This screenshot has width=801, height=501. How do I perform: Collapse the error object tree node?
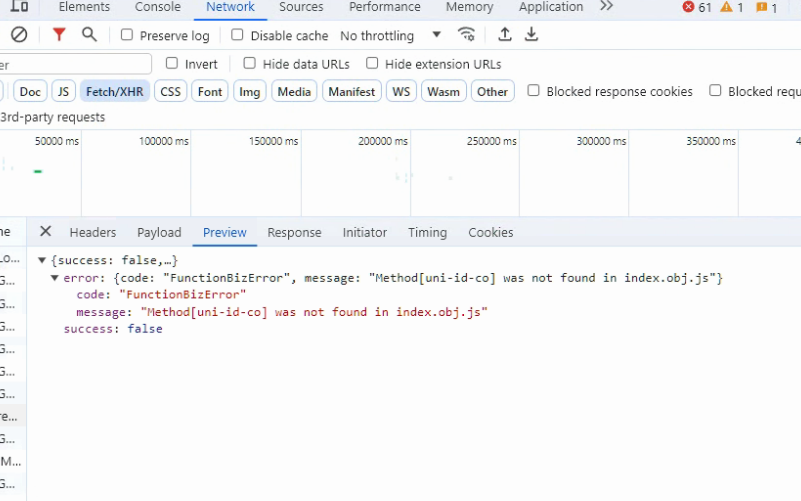(x=55, y=278)
